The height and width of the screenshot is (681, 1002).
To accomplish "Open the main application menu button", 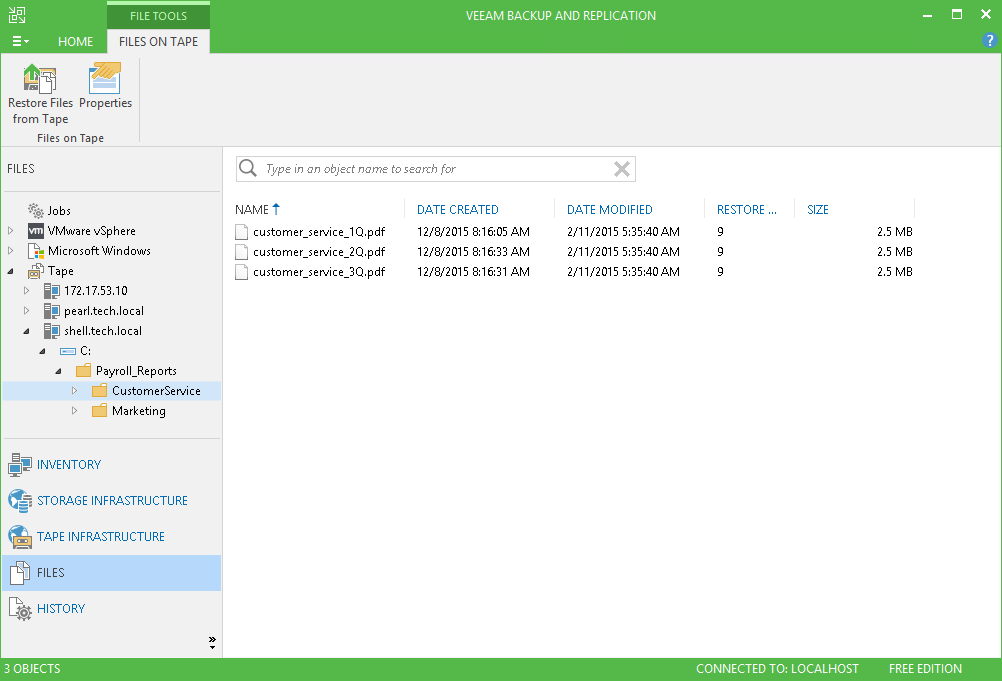I will click(x=20, y=42).
